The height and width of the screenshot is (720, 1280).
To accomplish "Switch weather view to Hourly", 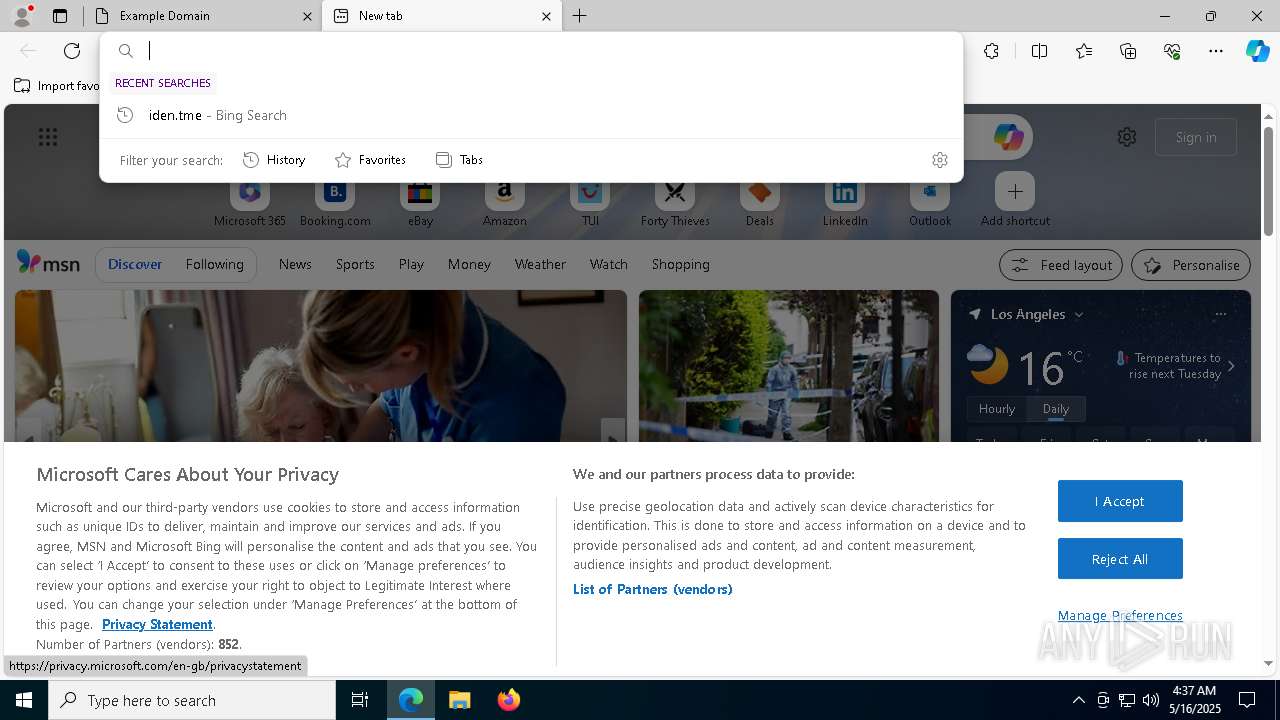I will point(997,409).
